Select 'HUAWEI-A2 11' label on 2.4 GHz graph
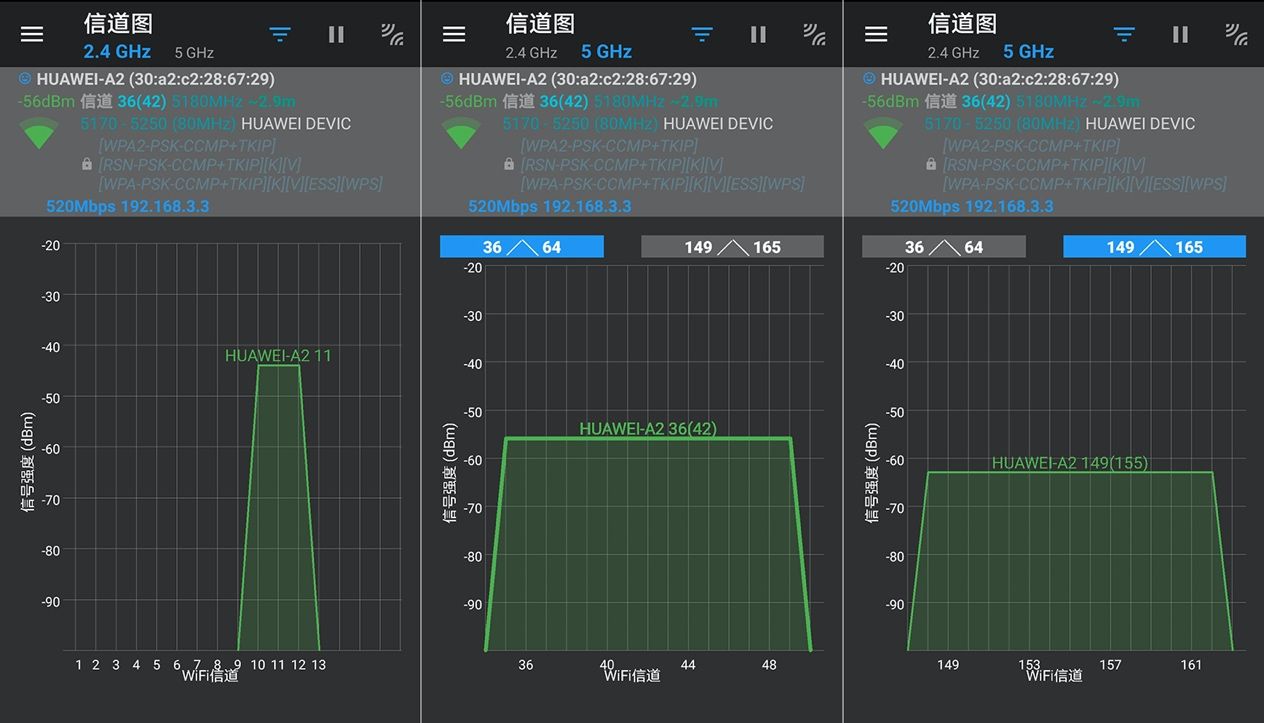This screenshot has height=723, width=1264. pos(278,355)
